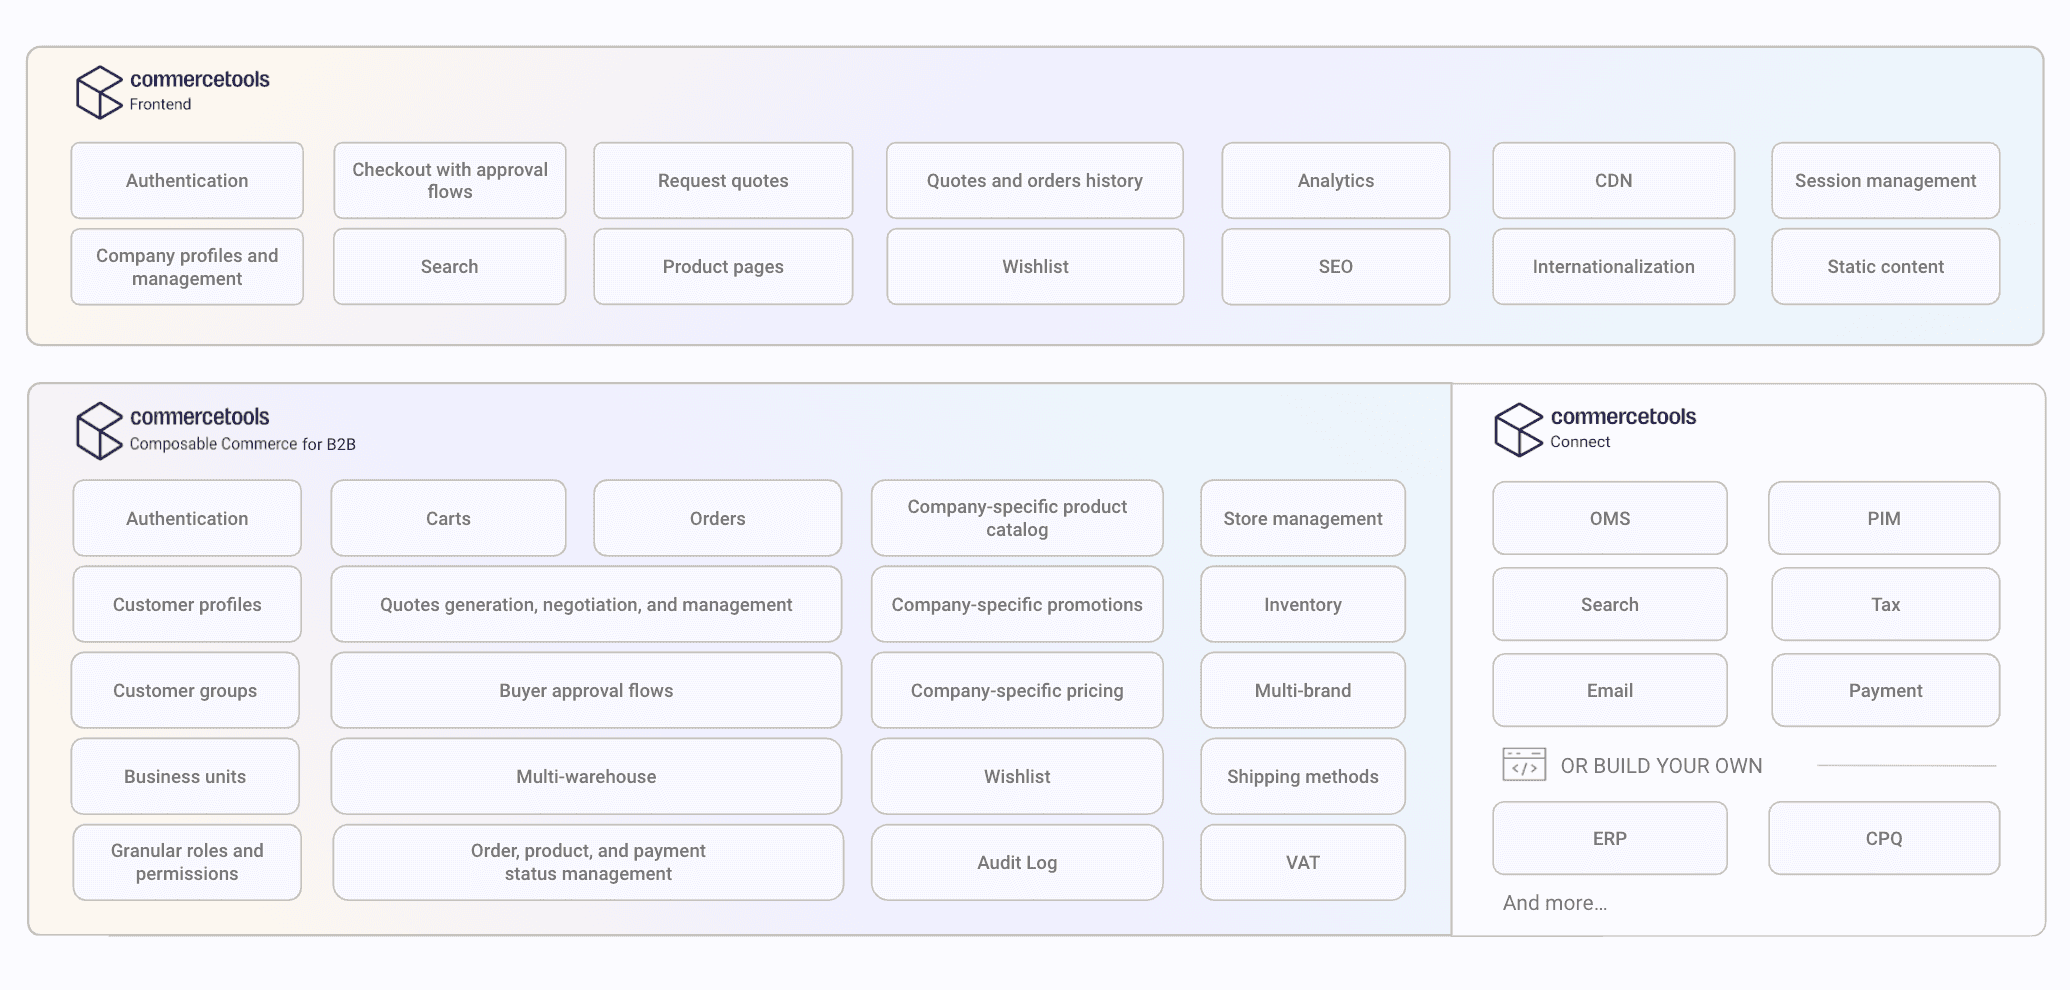2070x990 pixels.
Task: Click Store management box
Action: point(1303,518)
